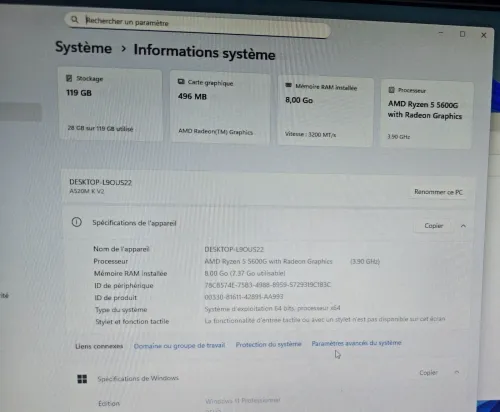Screen dimensions: 500x412
Task: Collapse Spécifications de Windows section
Action: pyautogui.click(x=457, y=372)
